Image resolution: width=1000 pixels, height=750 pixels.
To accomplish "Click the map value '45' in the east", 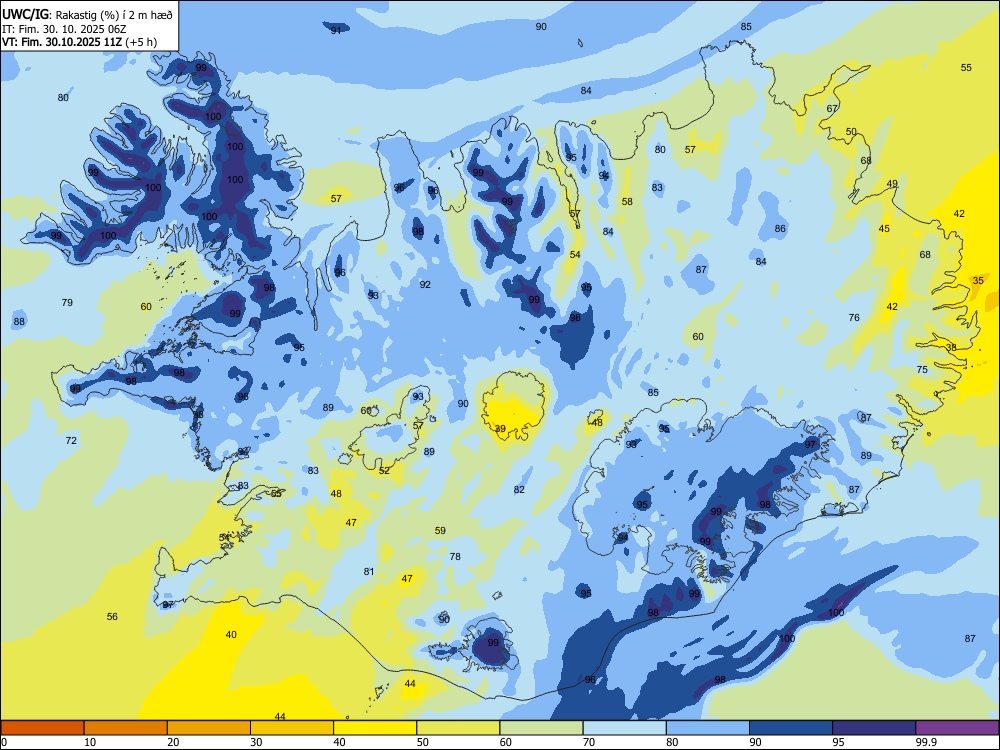I will (x=884, y=229).
